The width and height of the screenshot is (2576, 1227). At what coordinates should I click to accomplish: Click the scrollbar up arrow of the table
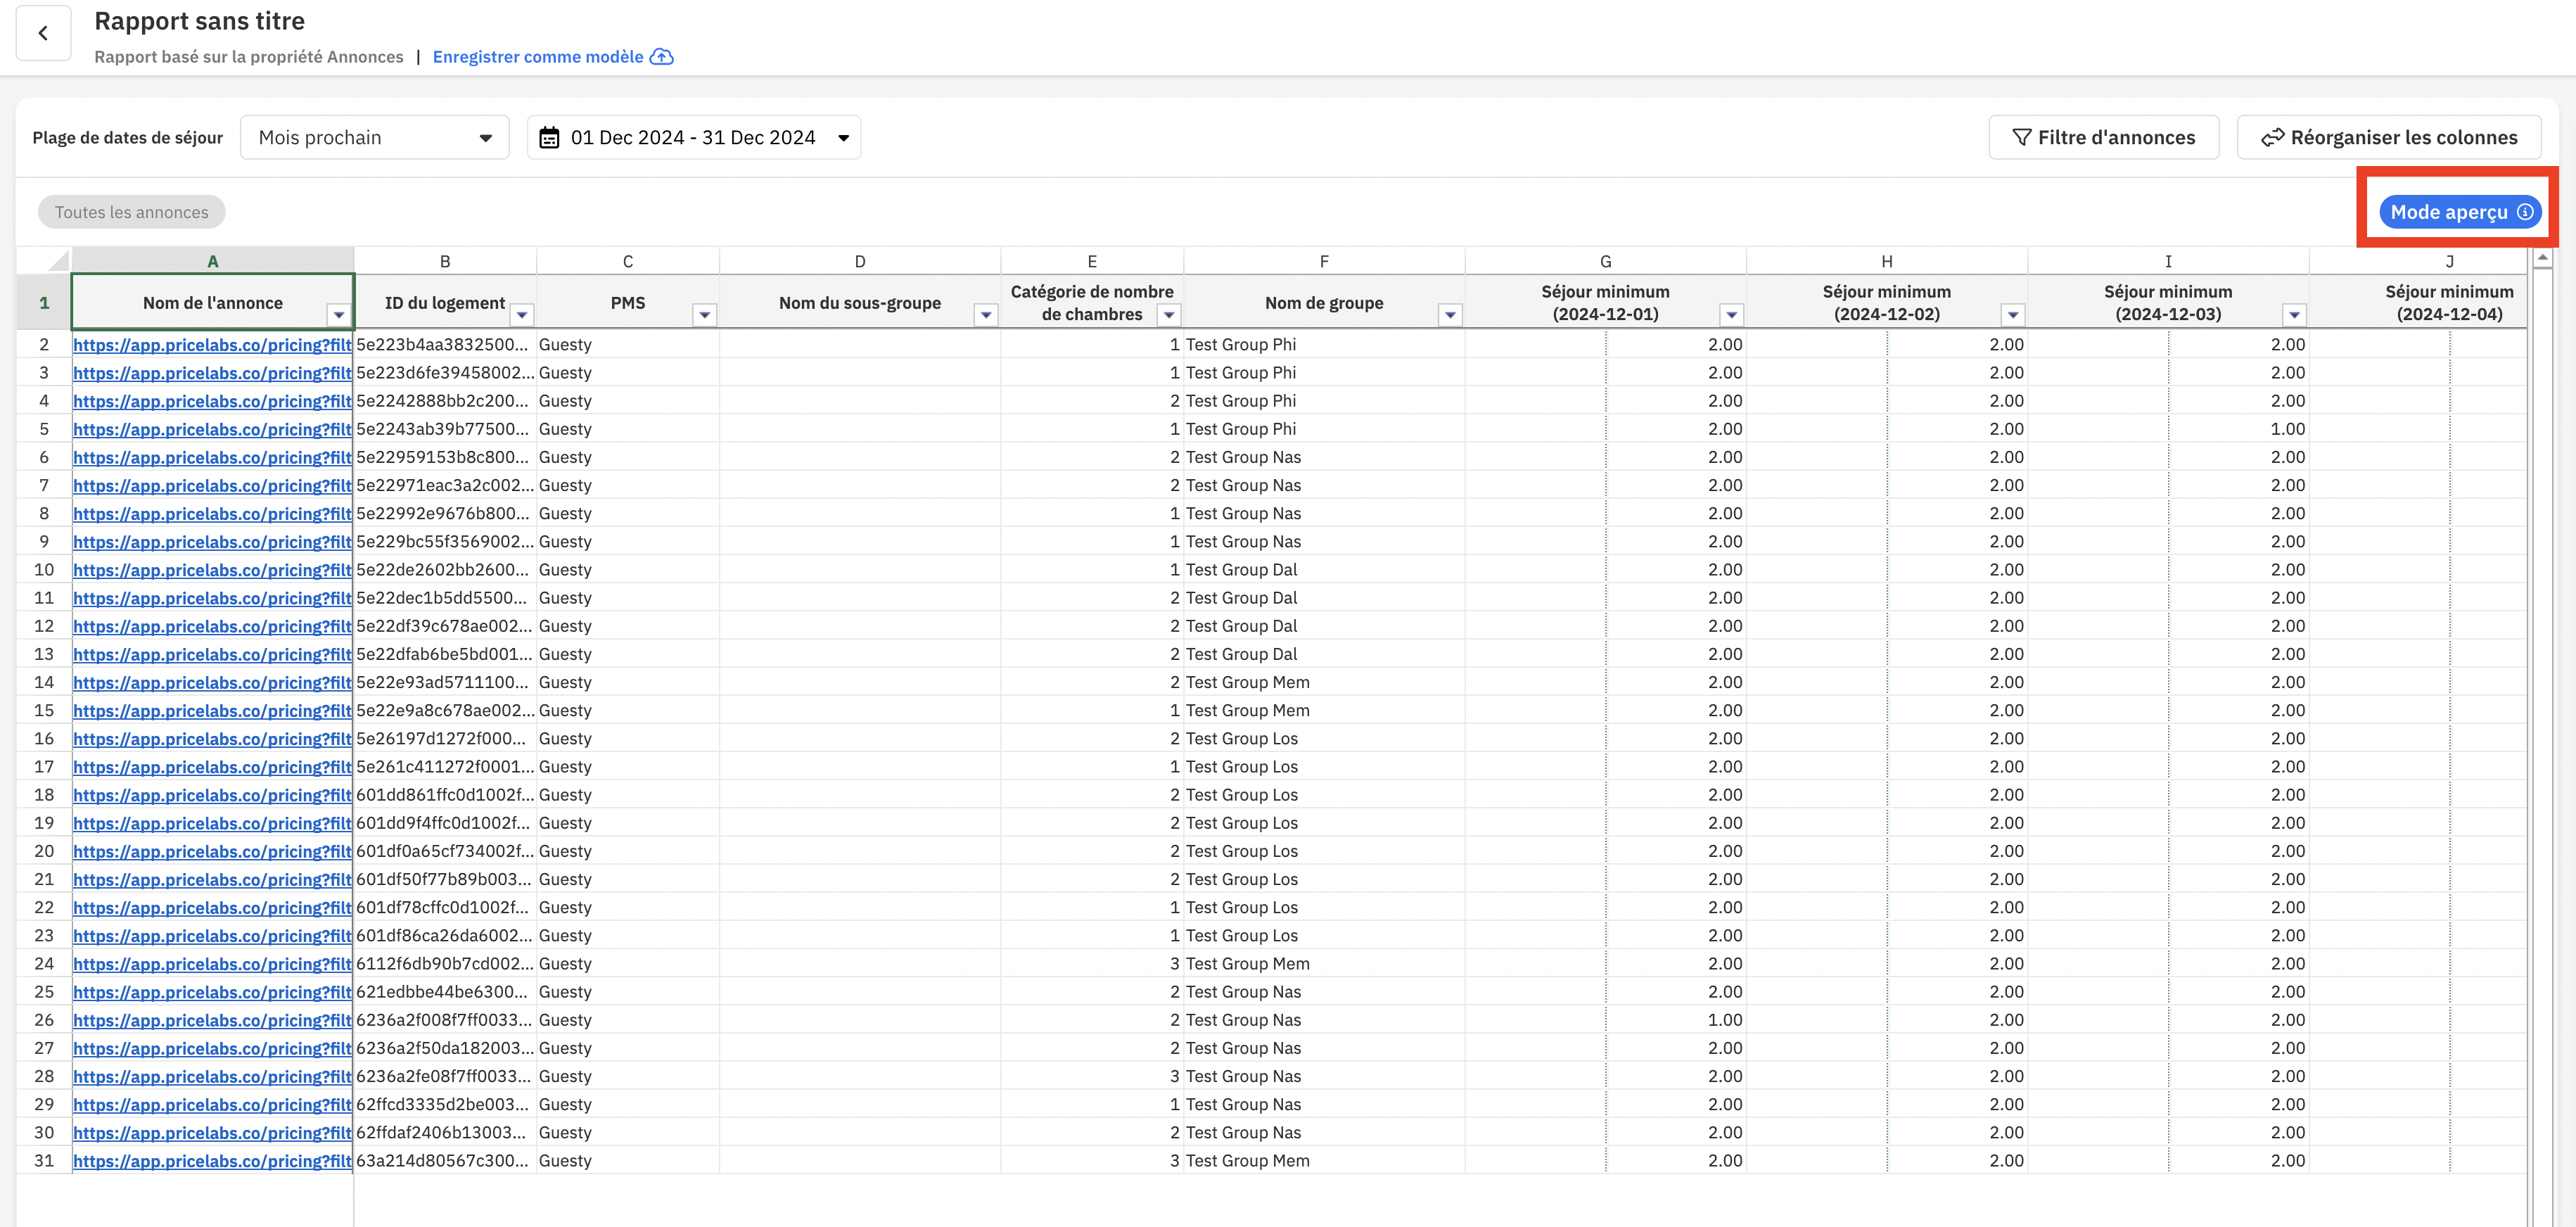pyautogui.click(x=2542, y=258)
